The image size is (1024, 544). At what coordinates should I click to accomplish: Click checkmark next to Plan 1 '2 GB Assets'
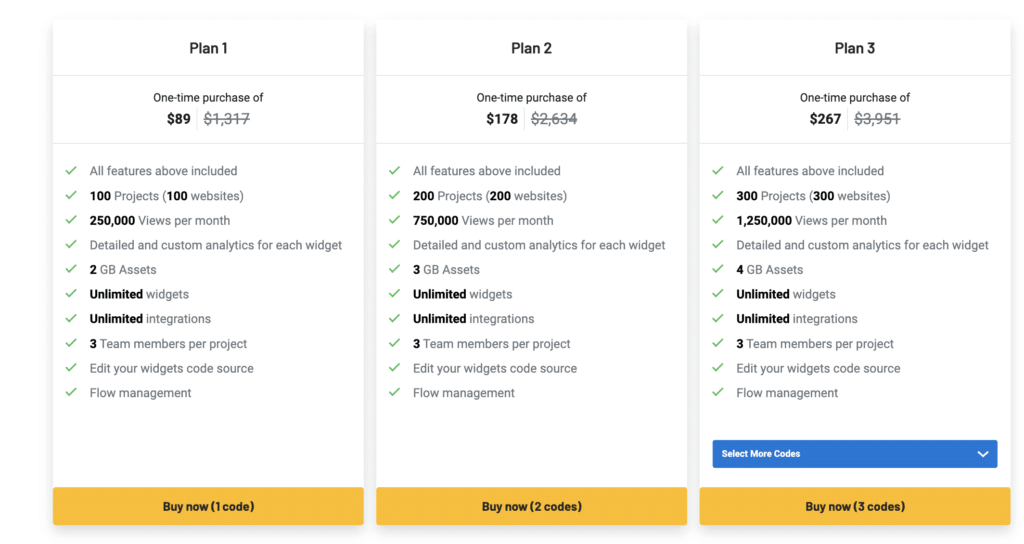point(71,270)
